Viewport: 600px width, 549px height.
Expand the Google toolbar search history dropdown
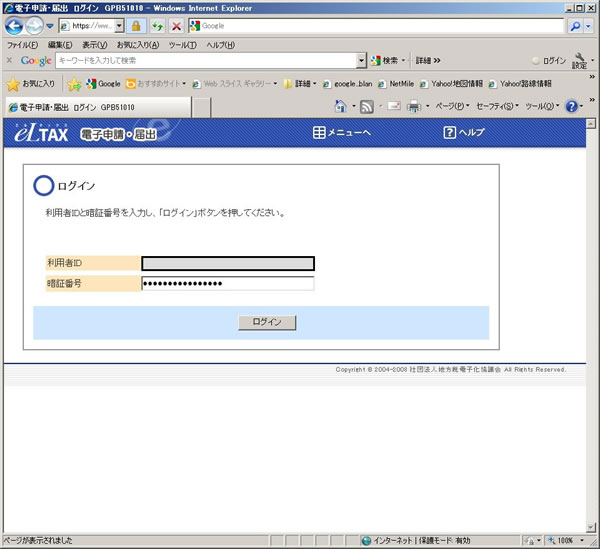click(x=361, y=60)
